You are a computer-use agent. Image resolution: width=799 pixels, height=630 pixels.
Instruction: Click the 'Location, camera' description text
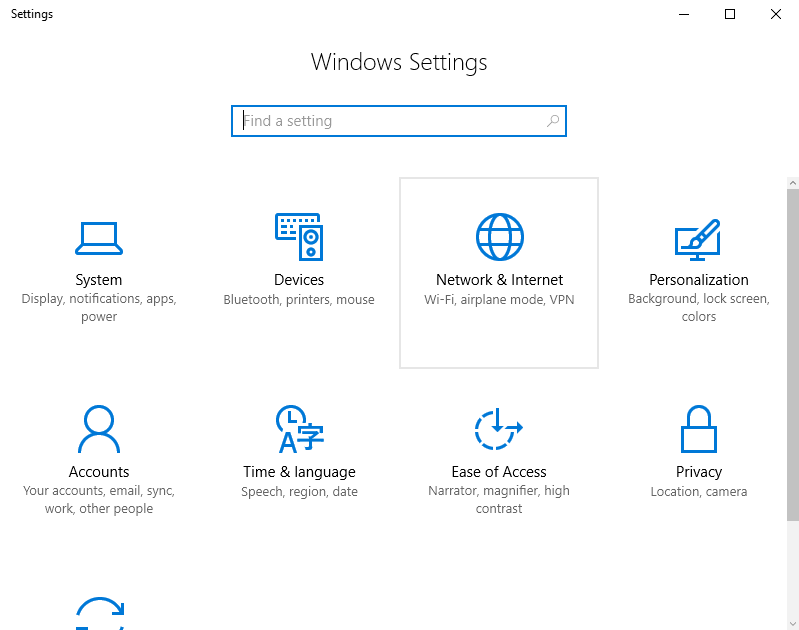coord(698,491)
